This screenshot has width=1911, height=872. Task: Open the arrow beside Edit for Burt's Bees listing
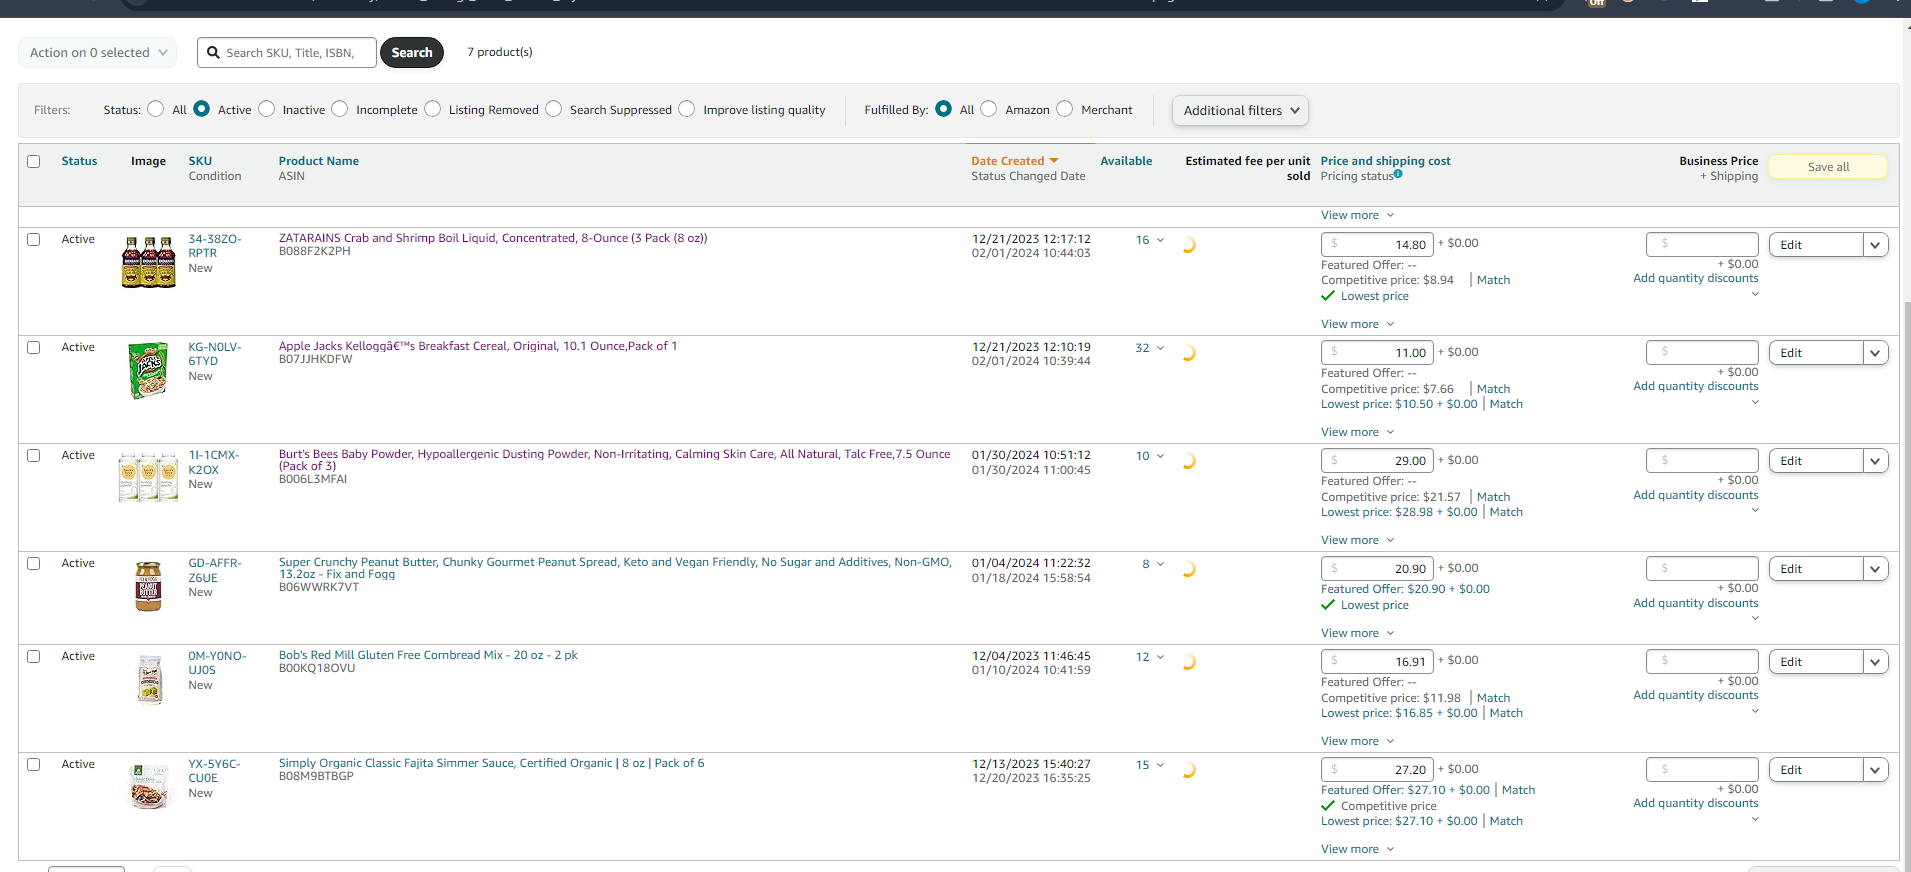click(x=1876, y=461)
